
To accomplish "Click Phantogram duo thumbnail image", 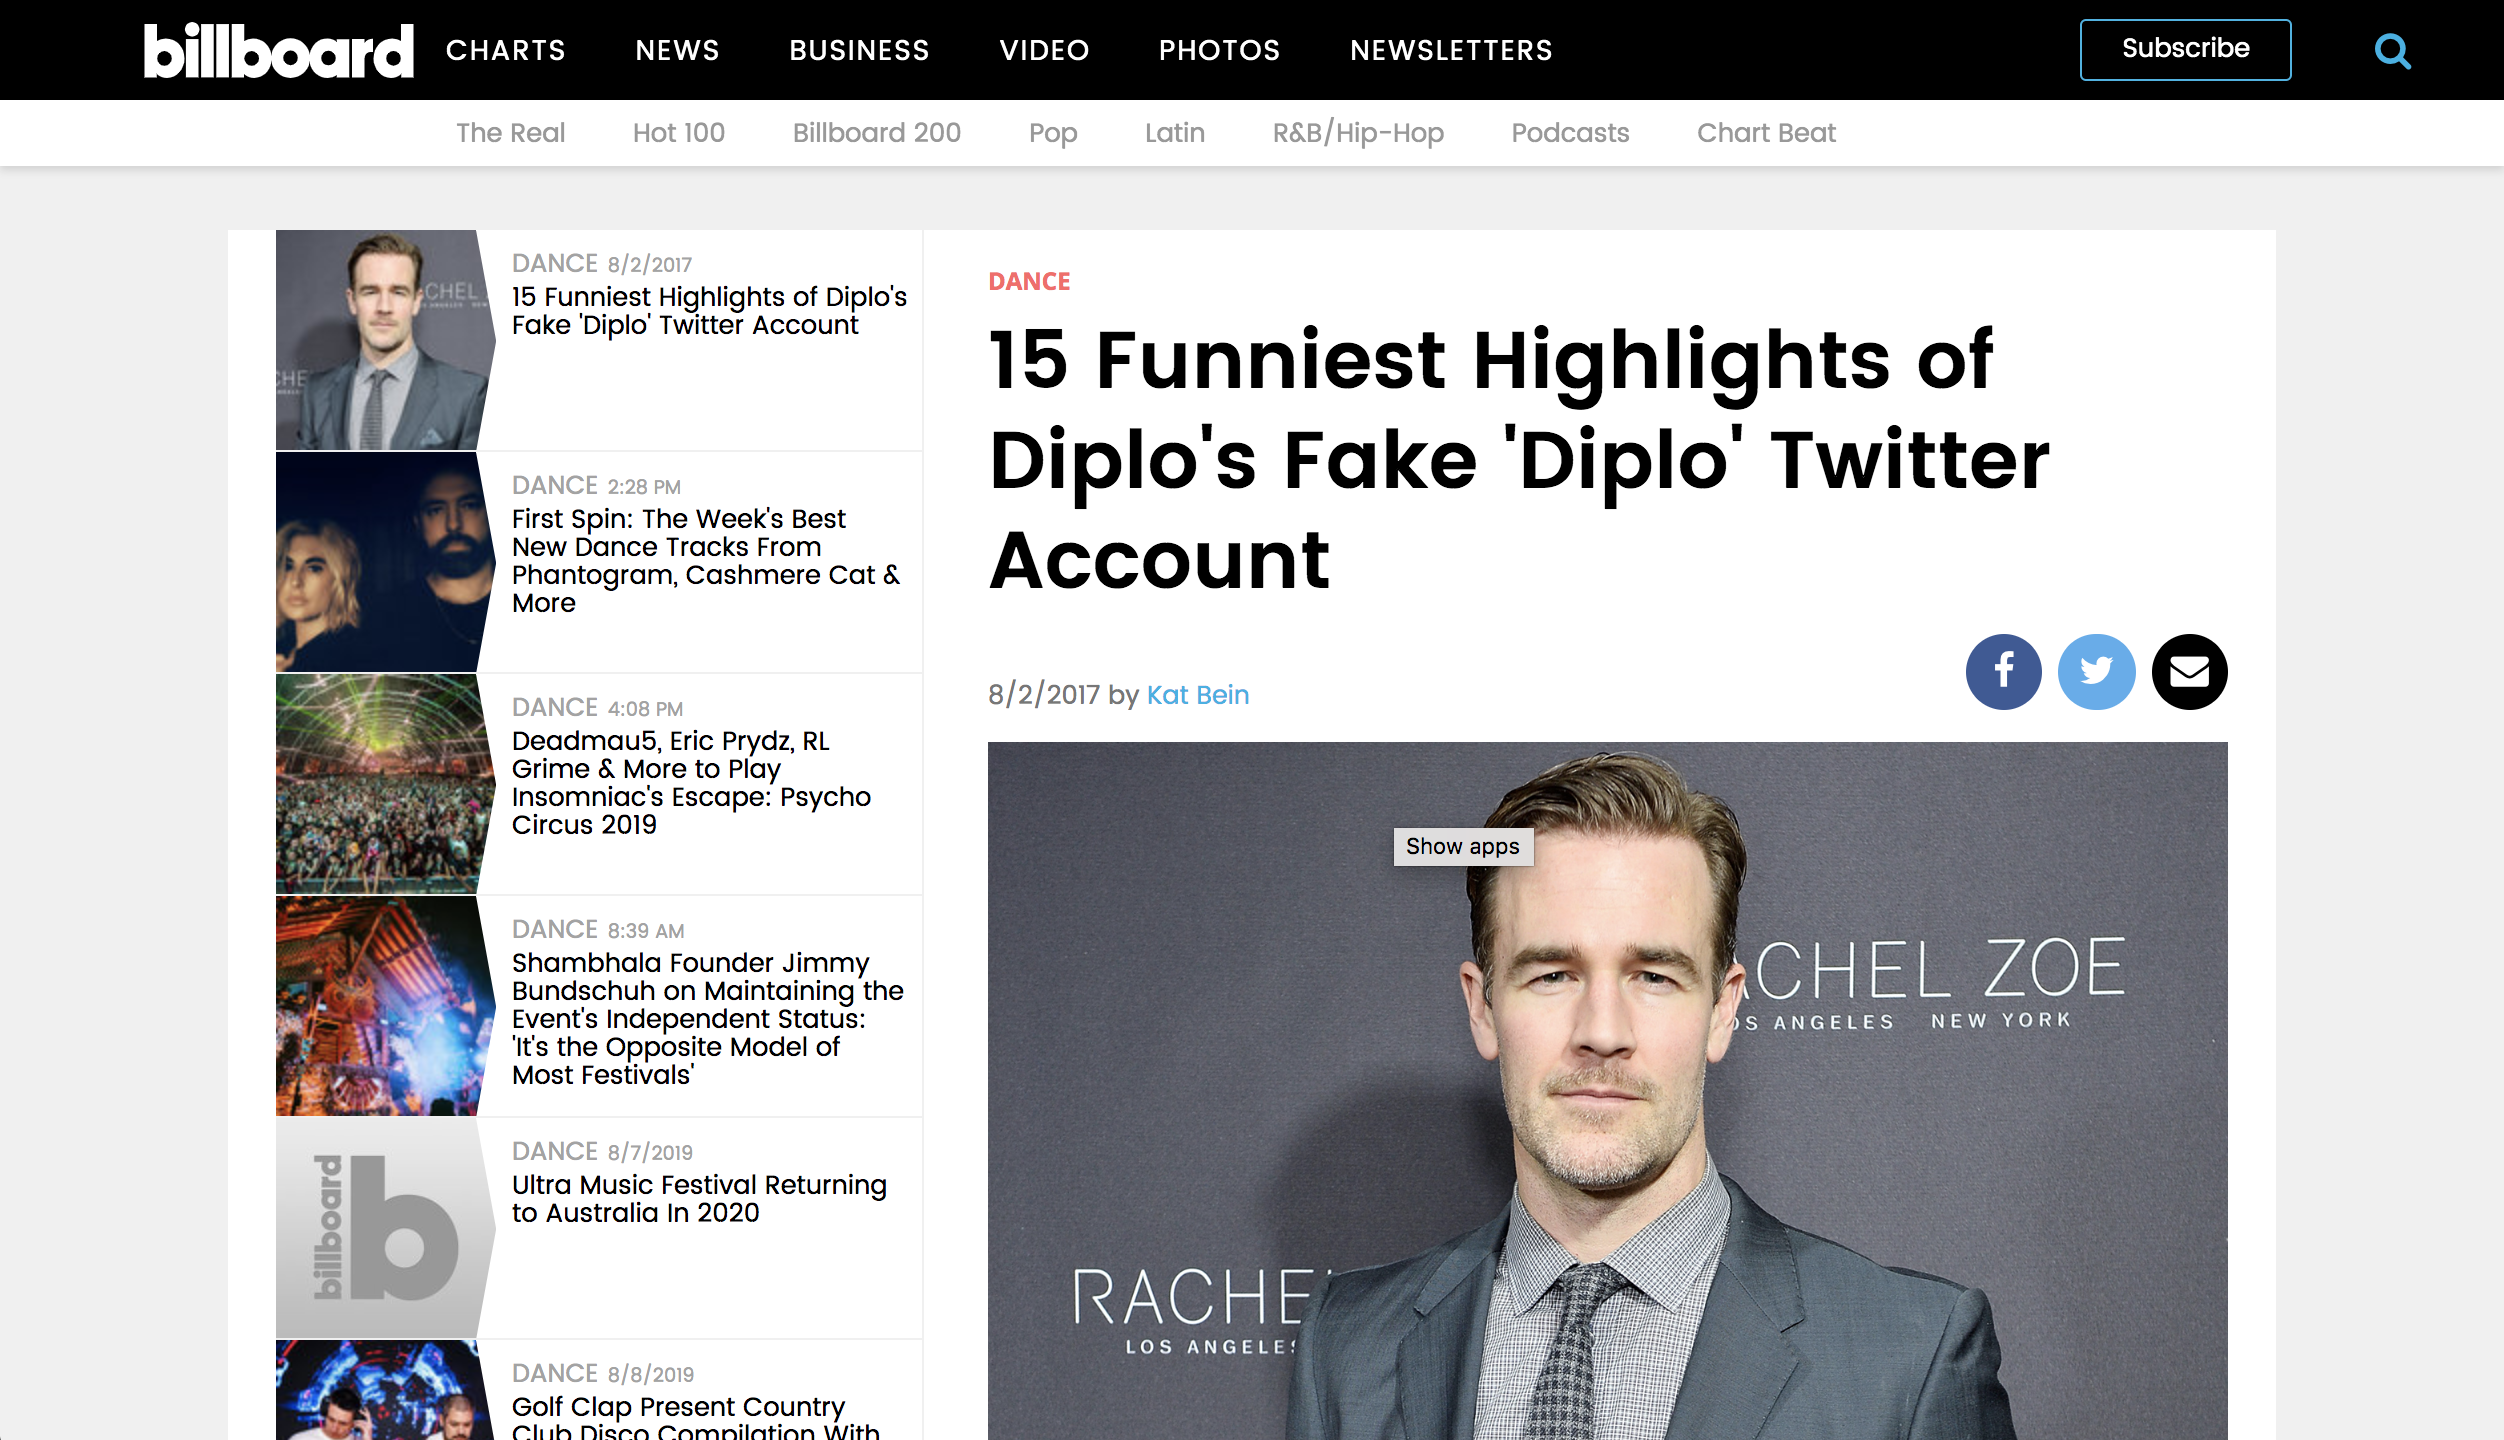I will click(x=385, y=562).
